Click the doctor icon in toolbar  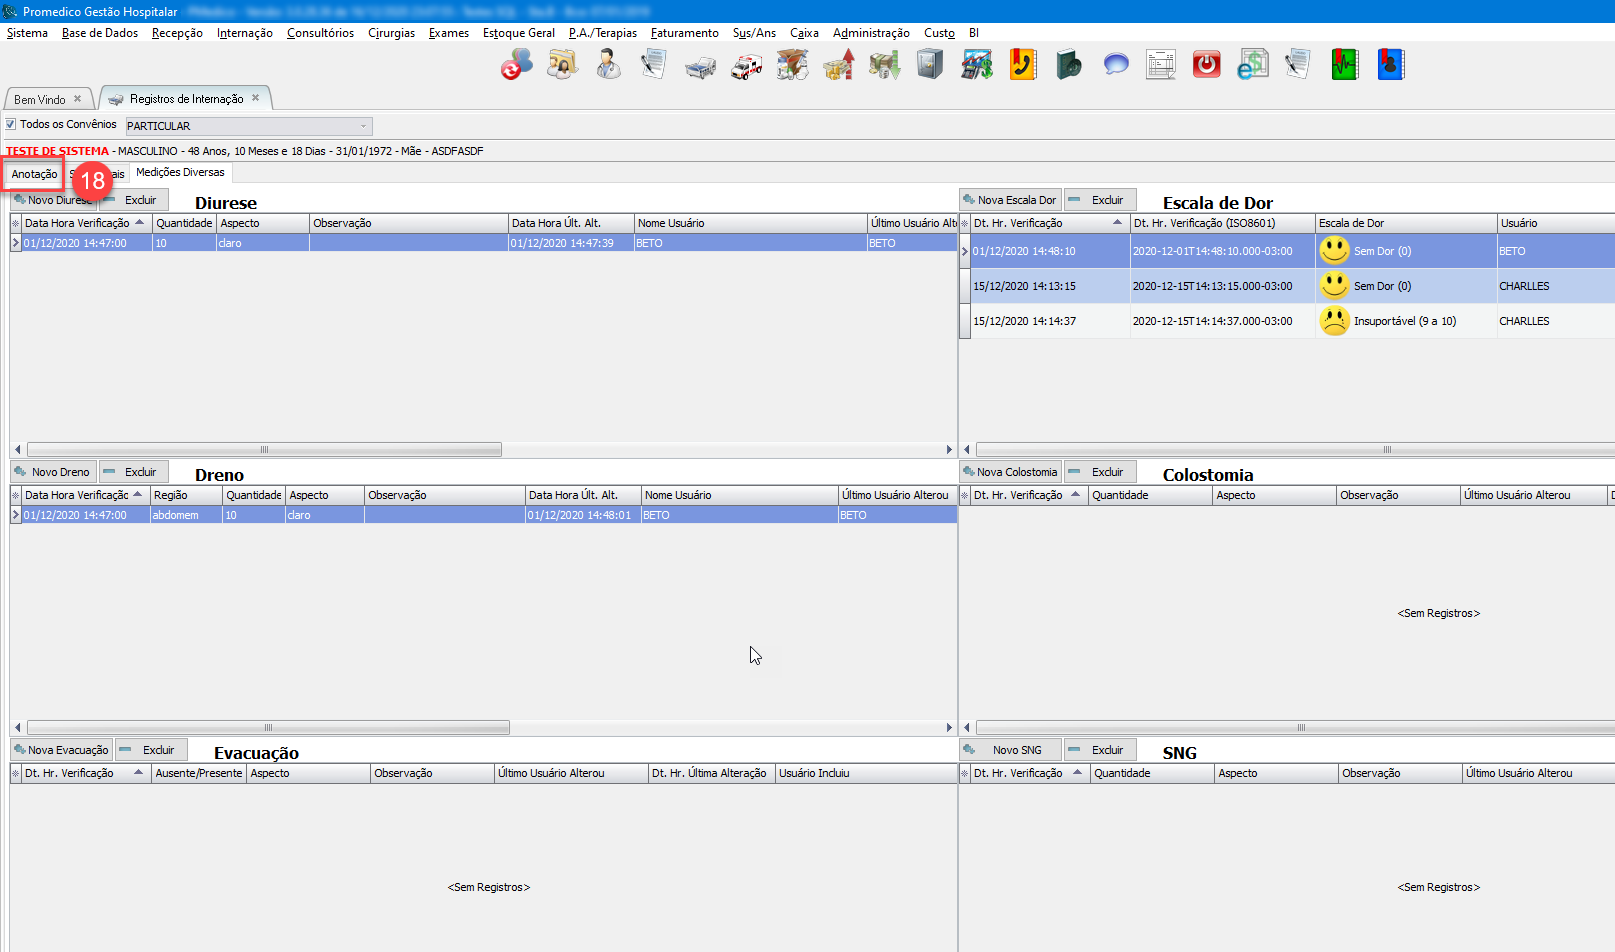(x=608, y=65)
